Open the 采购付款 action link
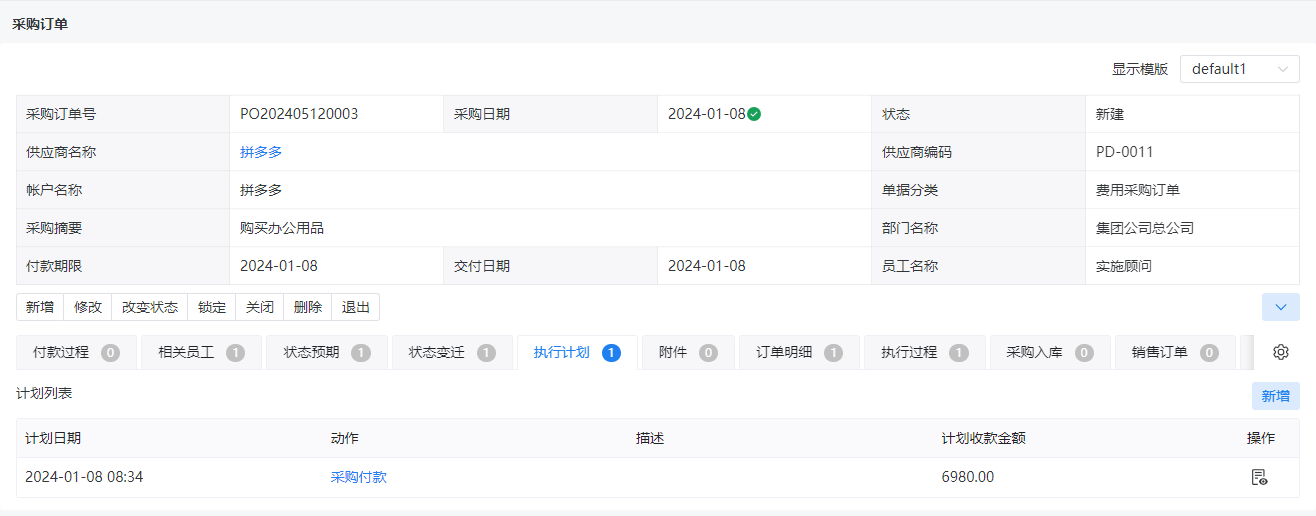This screenshot has height=516, width=1316. (x=359, y=477)
